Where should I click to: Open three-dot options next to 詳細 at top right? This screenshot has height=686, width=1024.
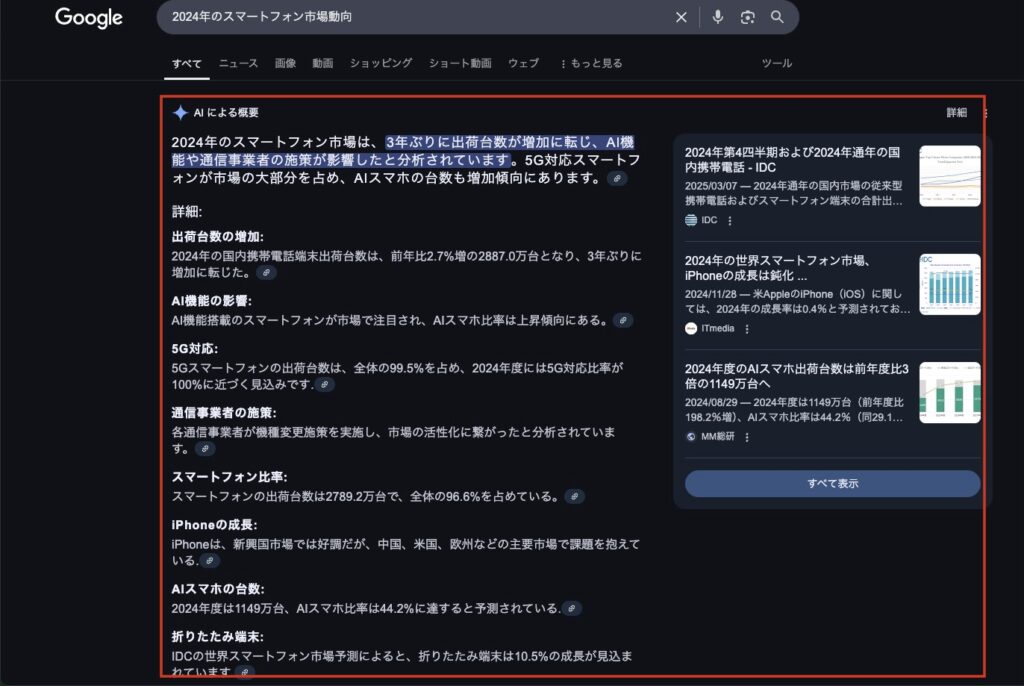coord(985,113)
